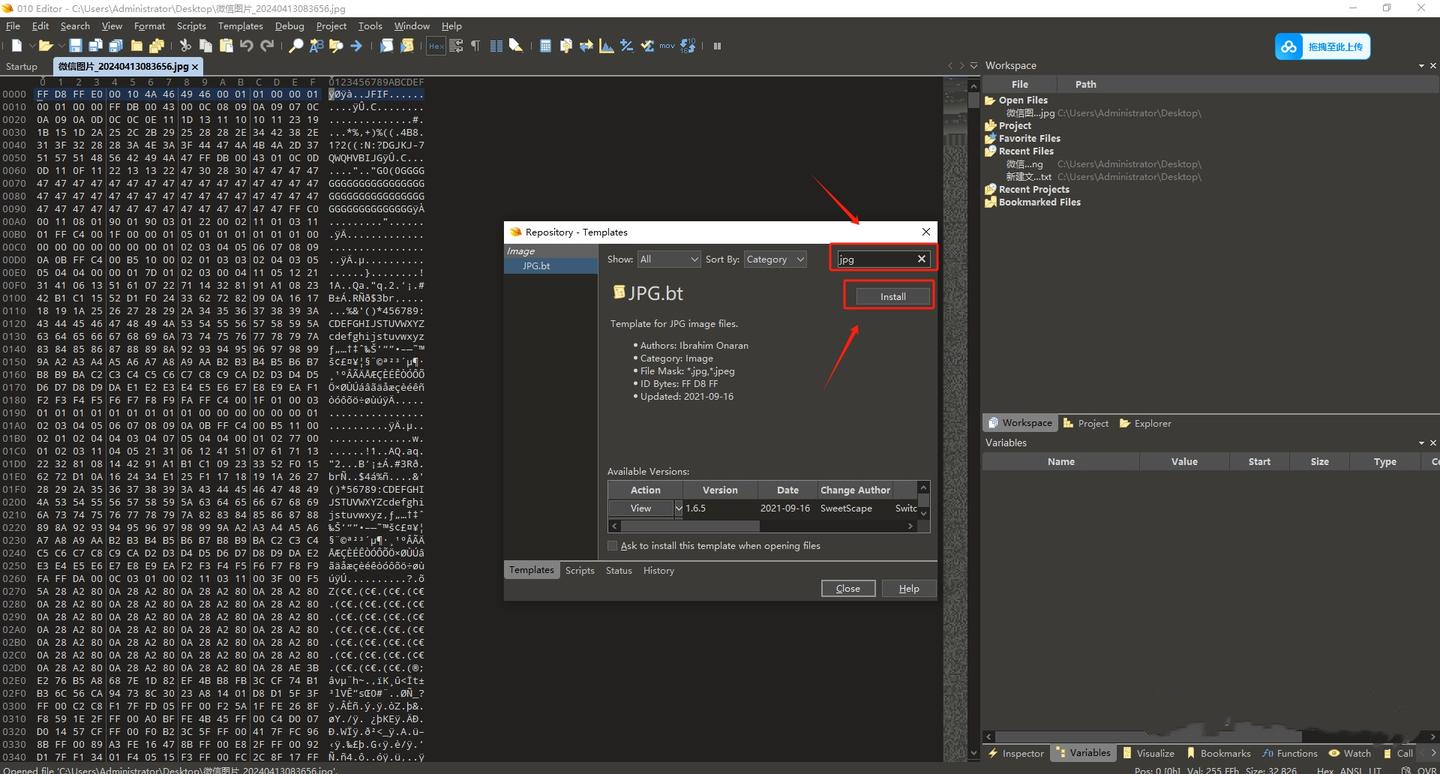
Task: Switch to the Startup tab
Action: (x=22, y=66)
